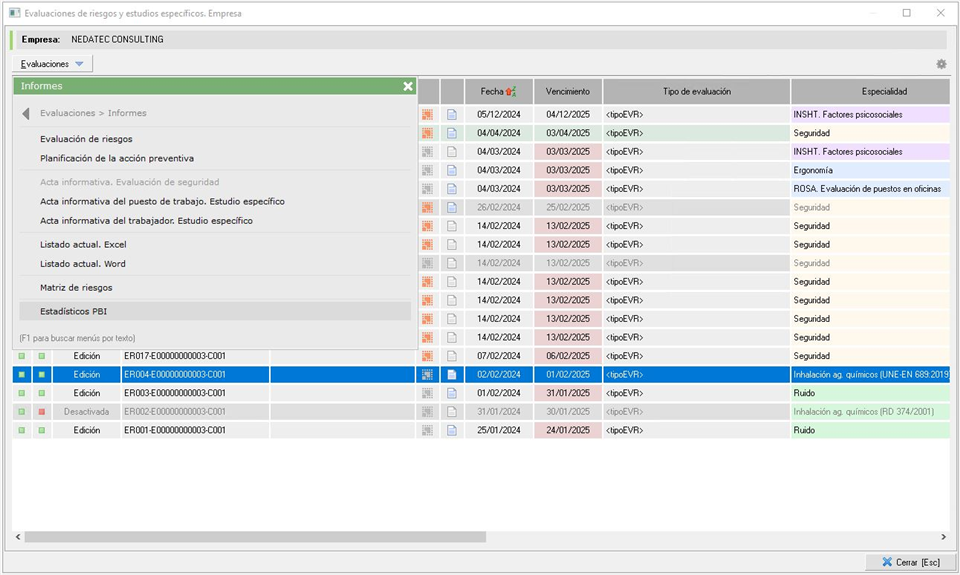Click the settings gear icon at top right
Viewport: 960px width, 575px height.
click(940, 64)
